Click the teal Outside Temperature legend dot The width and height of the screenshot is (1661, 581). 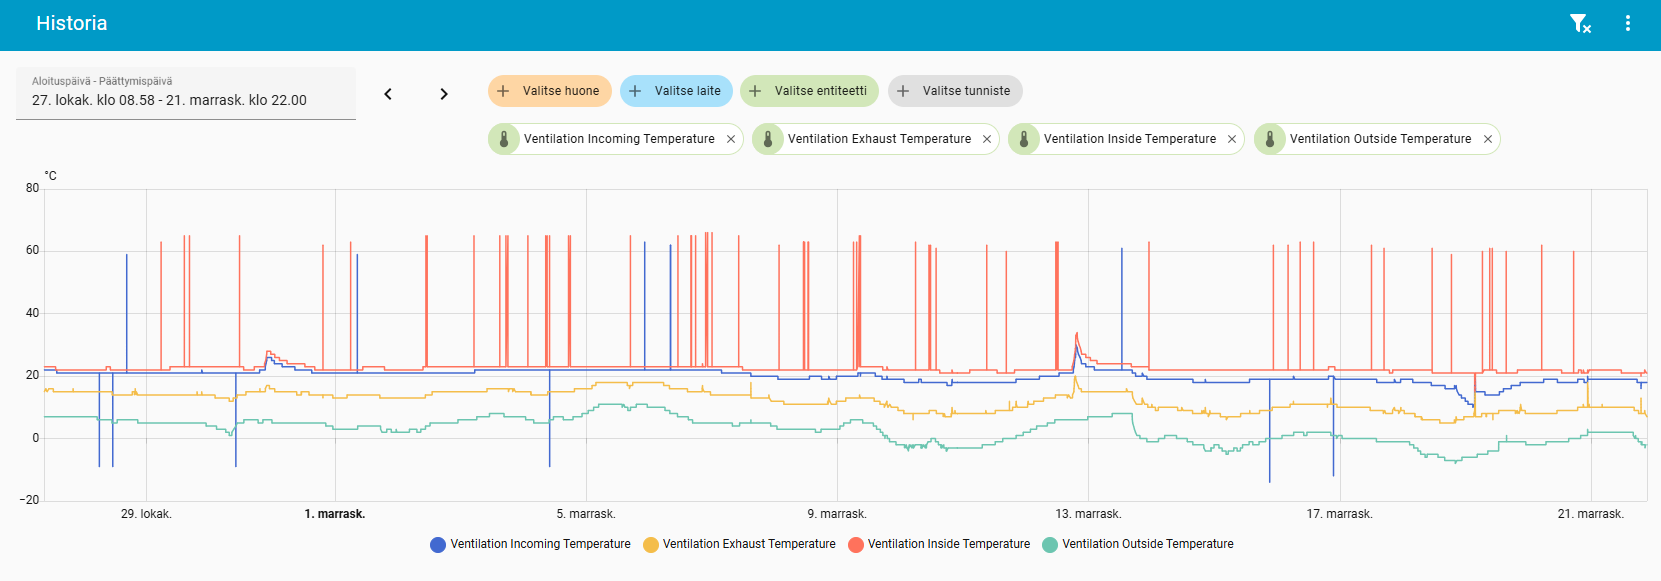[1050, 545]
